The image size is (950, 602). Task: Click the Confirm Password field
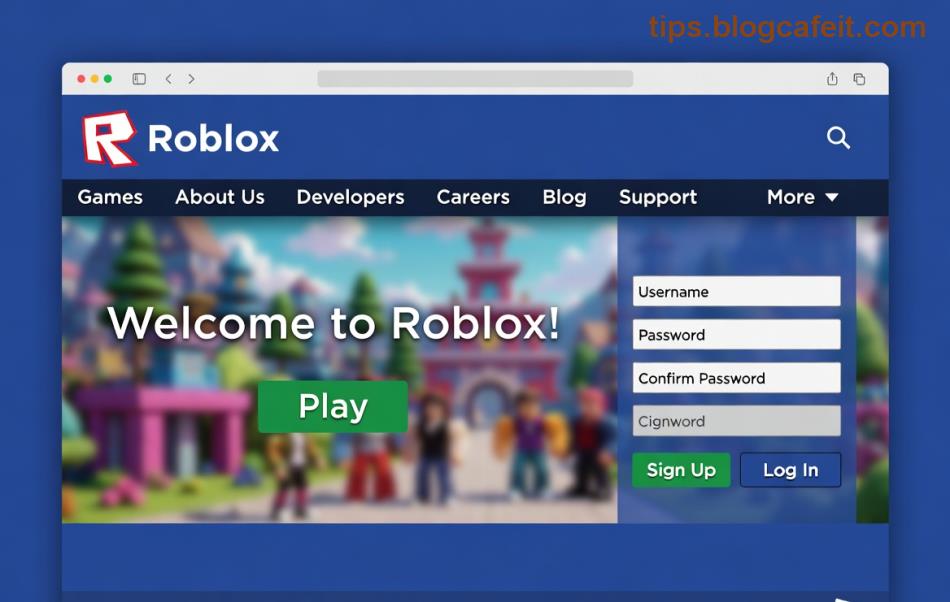tap(736, 378)
